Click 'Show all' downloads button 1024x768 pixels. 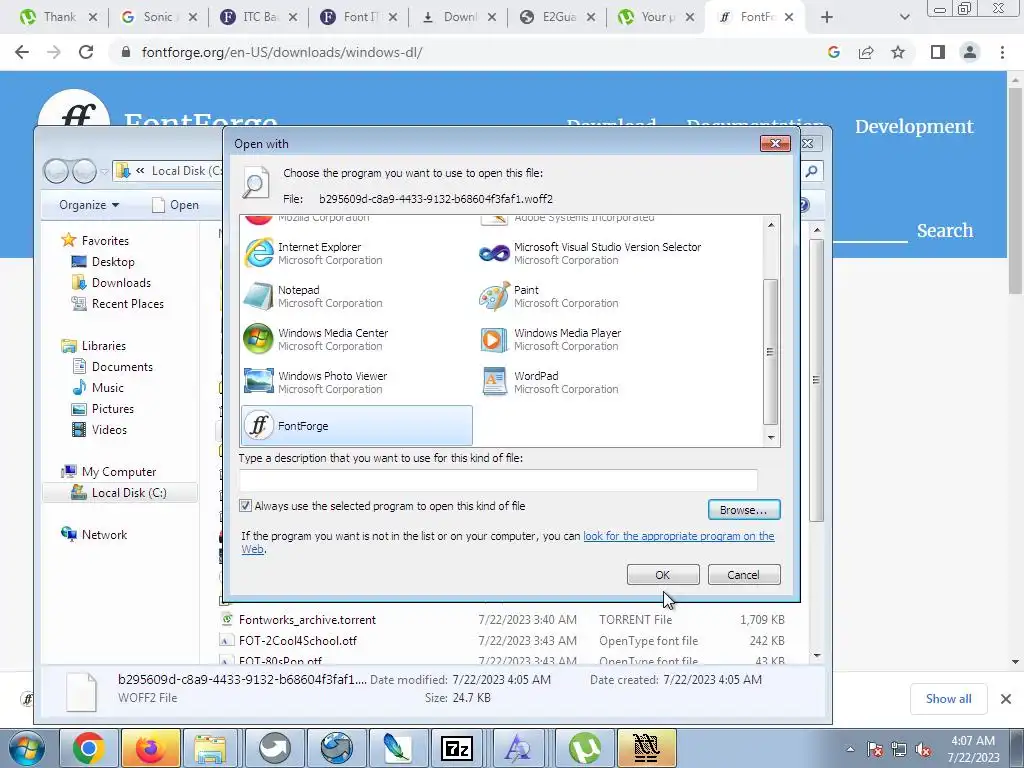click(x=948, y=699)
